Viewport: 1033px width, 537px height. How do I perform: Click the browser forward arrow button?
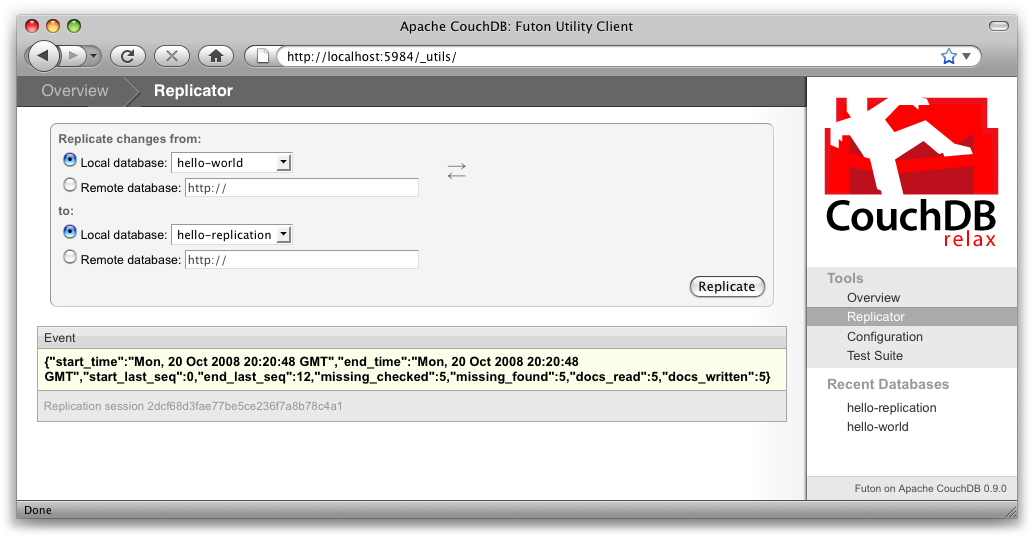(74, 56)
